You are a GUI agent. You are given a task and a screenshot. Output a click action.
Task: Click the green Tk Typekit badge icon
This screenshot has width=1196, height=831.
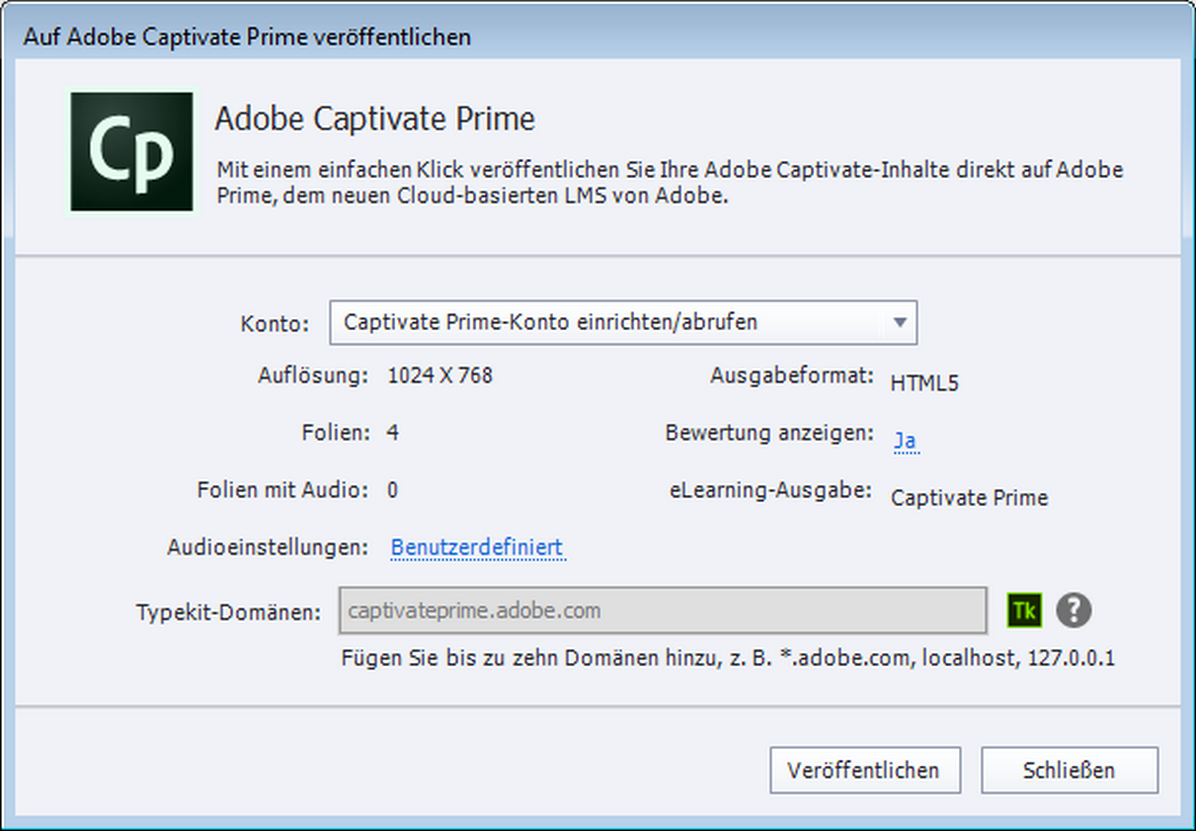pyautogui.click(x=1023, y=610)
